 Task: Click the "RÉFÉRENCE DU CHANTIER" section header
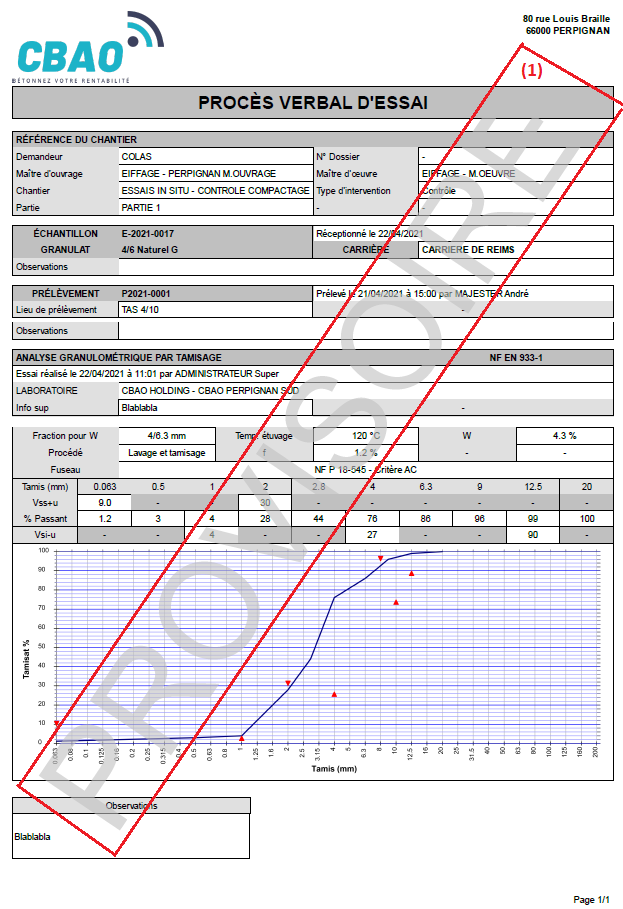pos(76,140)
